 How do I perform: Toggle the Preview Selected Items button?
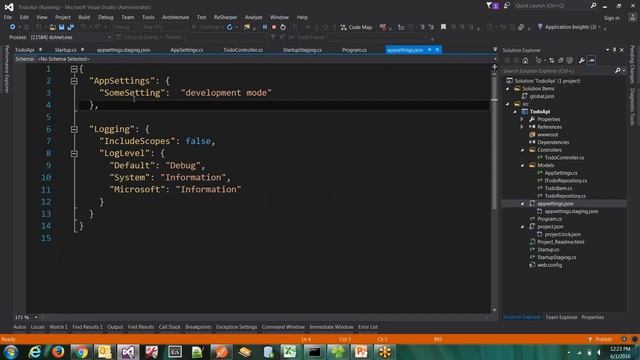point(591,60)
